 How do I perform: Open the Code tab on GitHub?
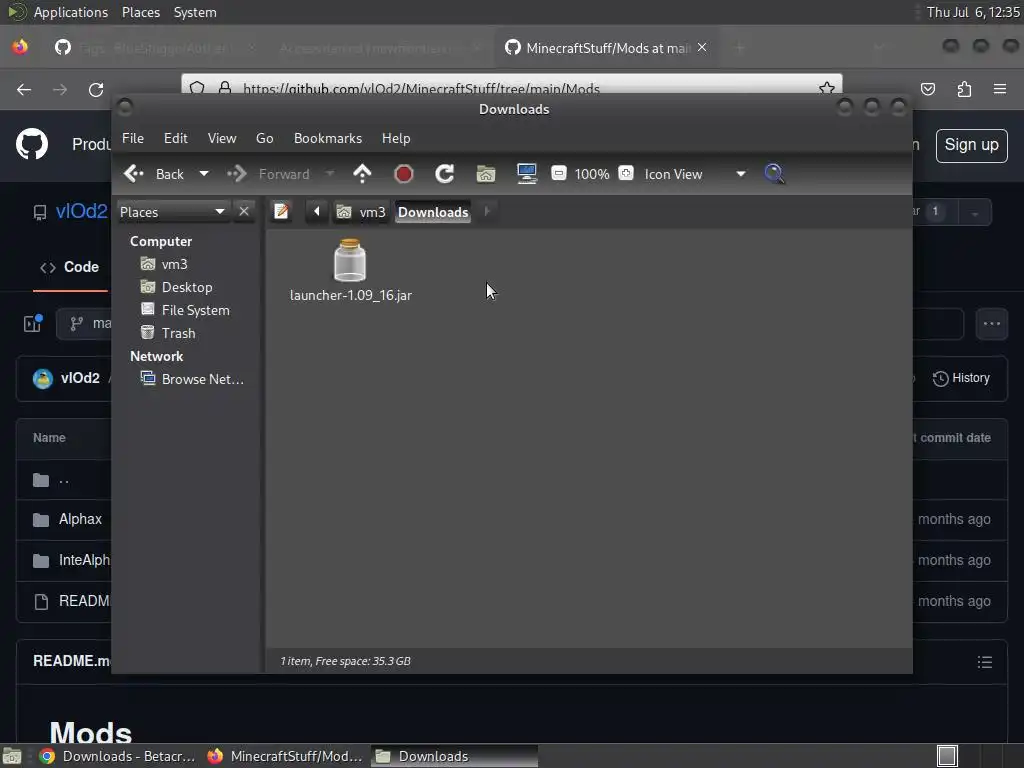70,267
